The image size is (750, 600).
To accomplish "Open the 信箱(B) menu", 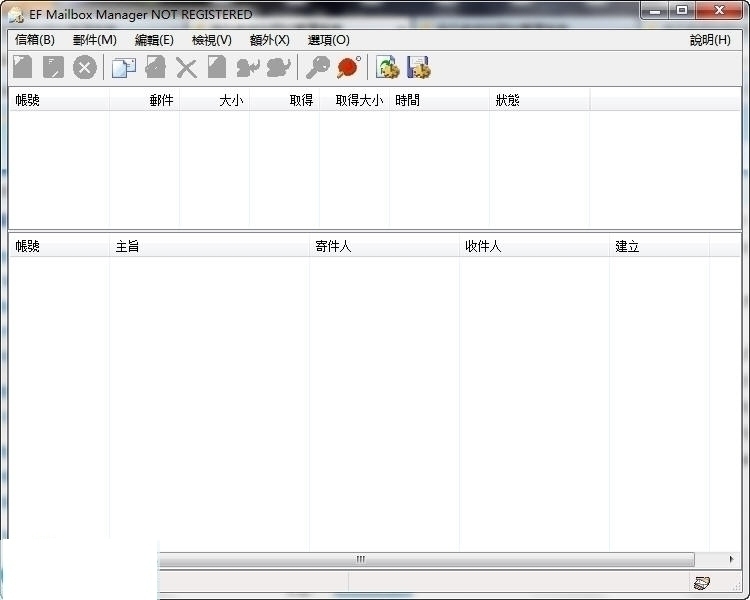I will pyautogui.click(x=35, y=40).
